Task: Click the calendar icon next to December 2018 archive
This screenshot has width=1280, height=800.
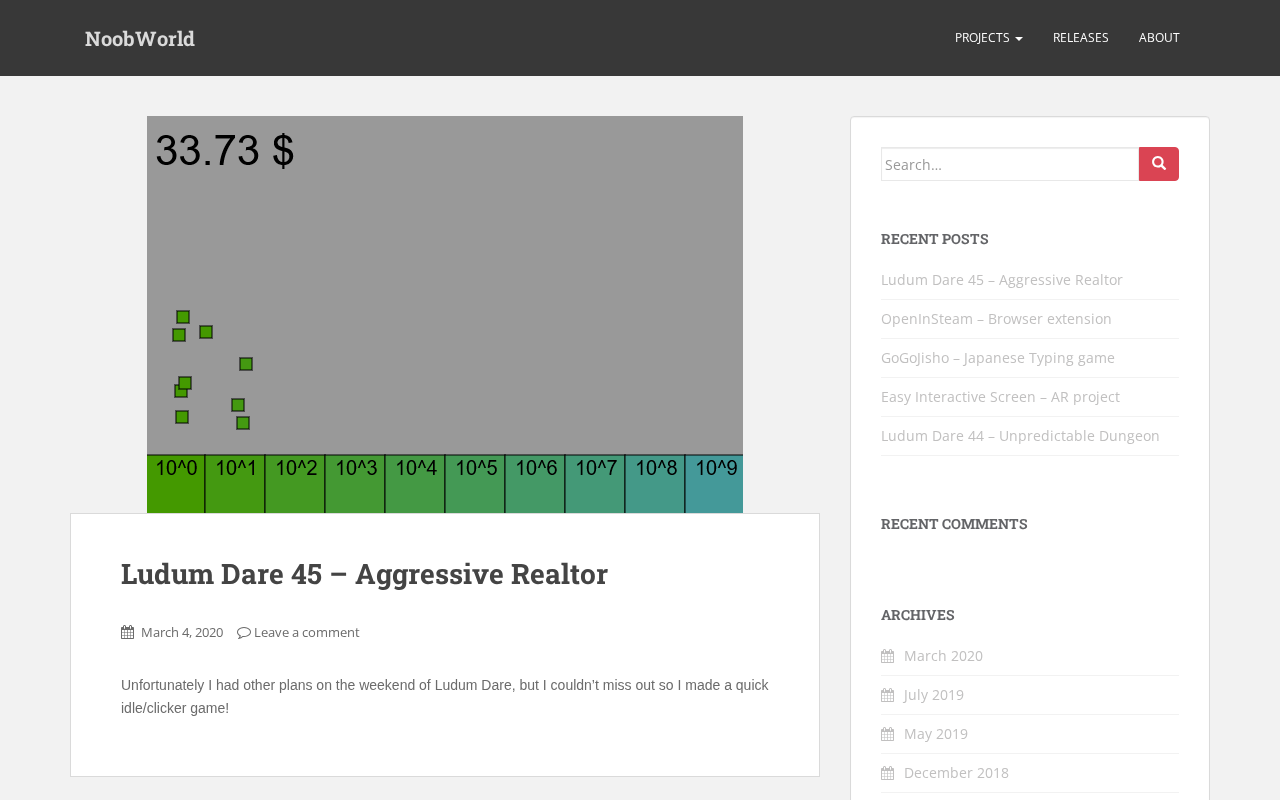Action: 887,773
